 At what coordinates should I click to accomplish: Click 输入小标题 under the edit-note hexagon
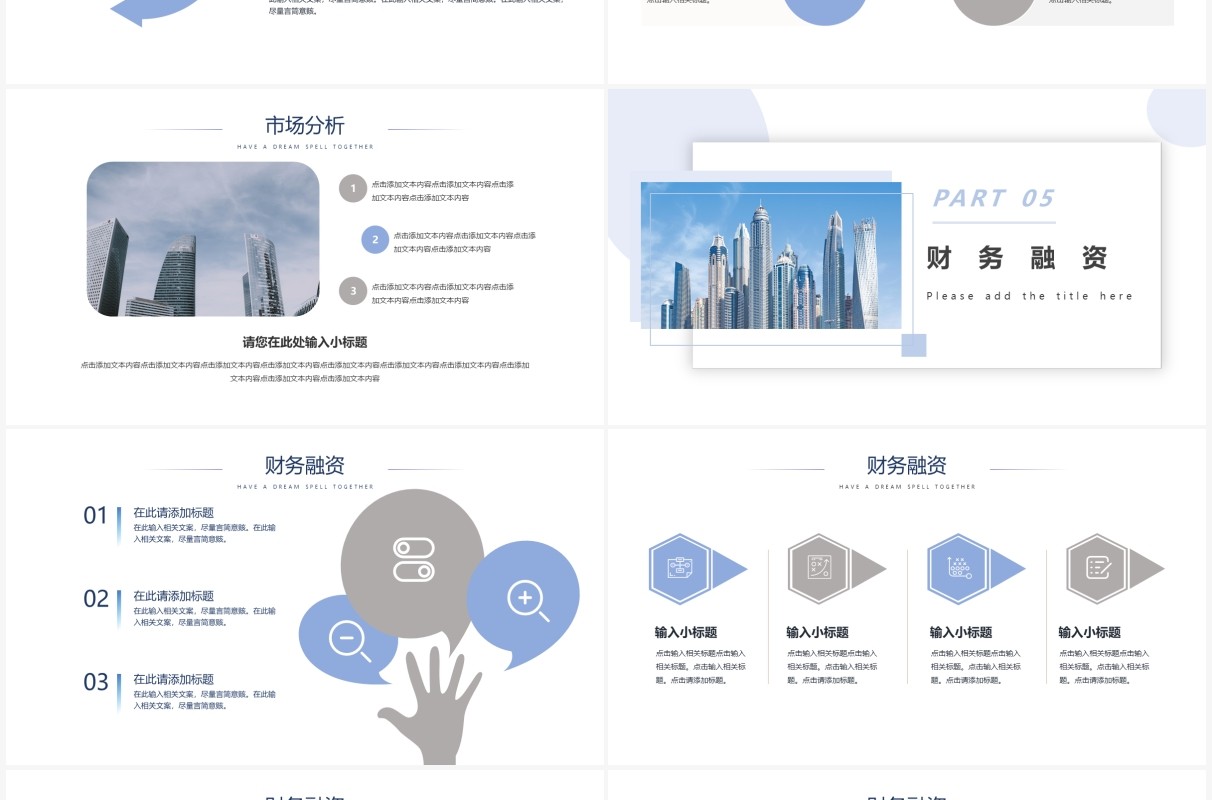[x=1090, y=632]
